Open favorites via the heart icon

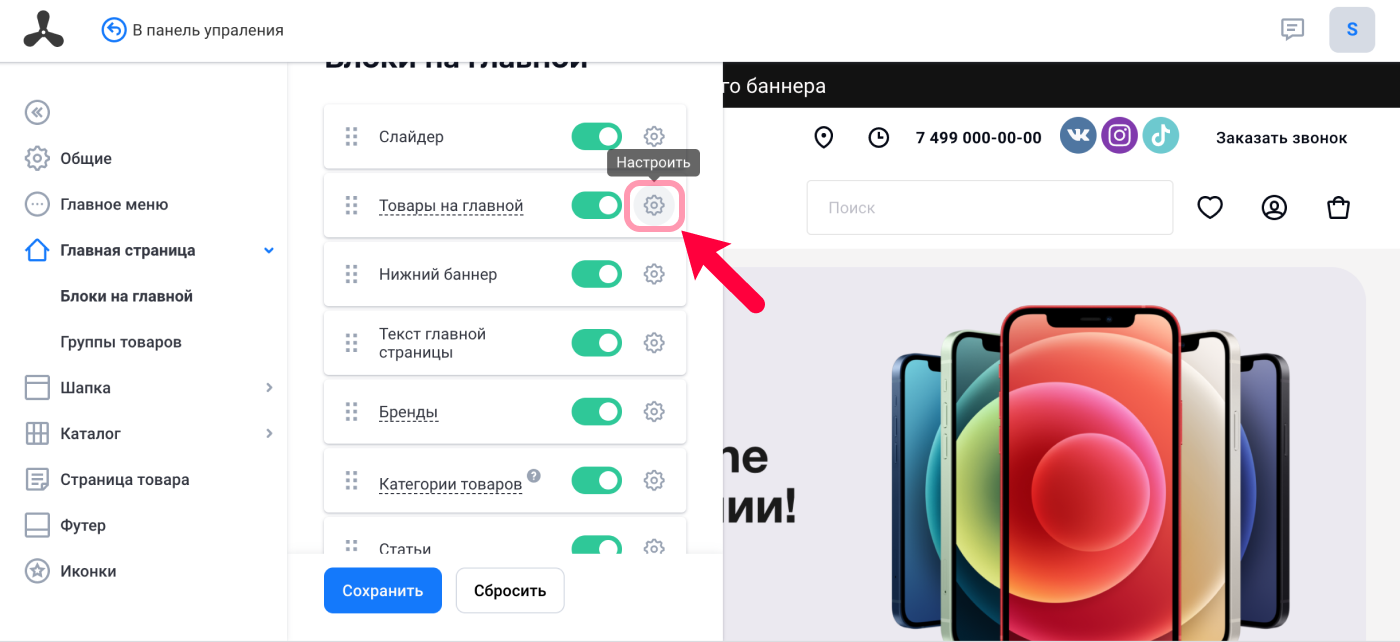click(x=1210, y=207)
